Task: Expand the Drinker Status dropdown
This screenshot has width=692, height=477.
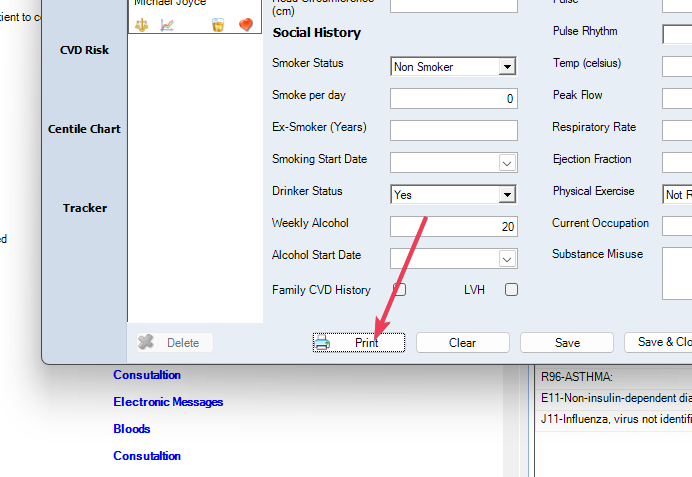Action: tap(507, 195)
